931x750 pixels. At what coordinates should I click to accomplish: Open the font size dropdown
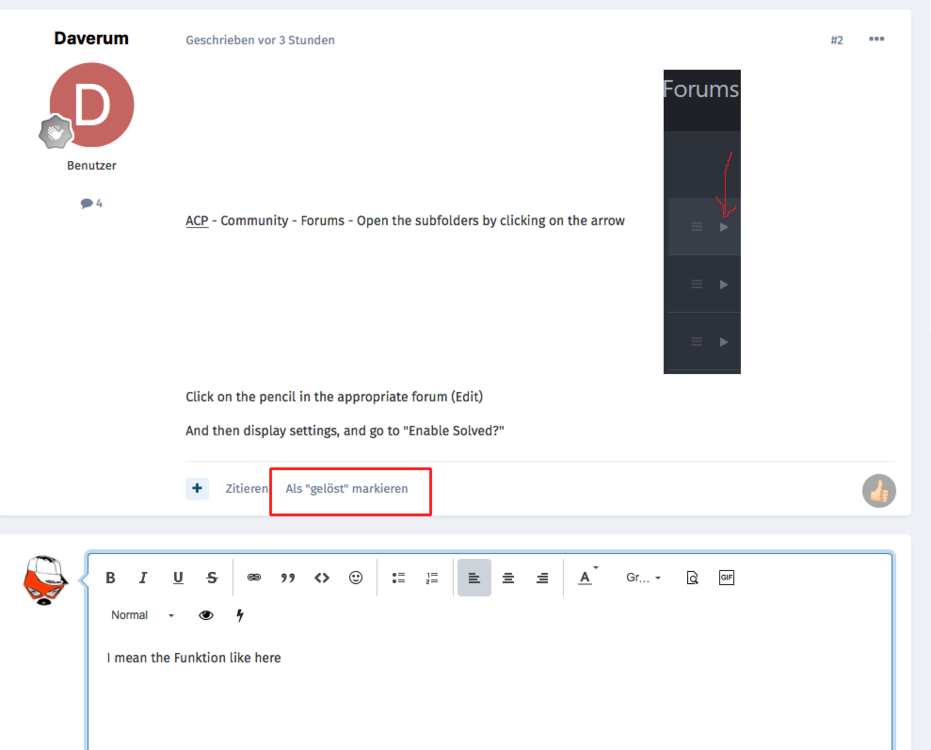click(x=643, y=578)
